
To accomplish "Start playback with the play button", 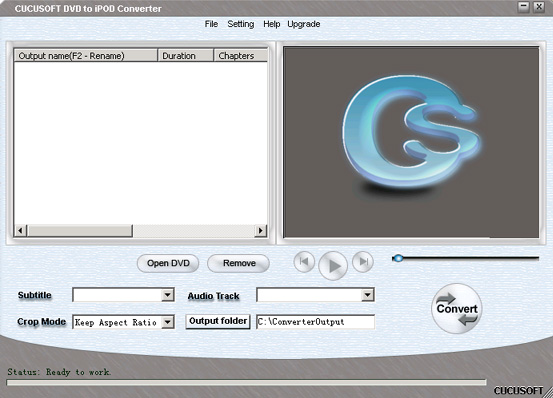I will coord(333,266).
